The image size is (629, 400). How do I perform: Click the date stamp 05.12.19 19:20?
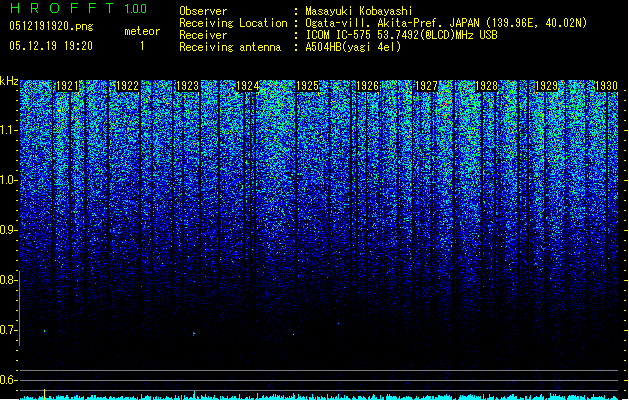pyautogui.click(x=51, y=46)
